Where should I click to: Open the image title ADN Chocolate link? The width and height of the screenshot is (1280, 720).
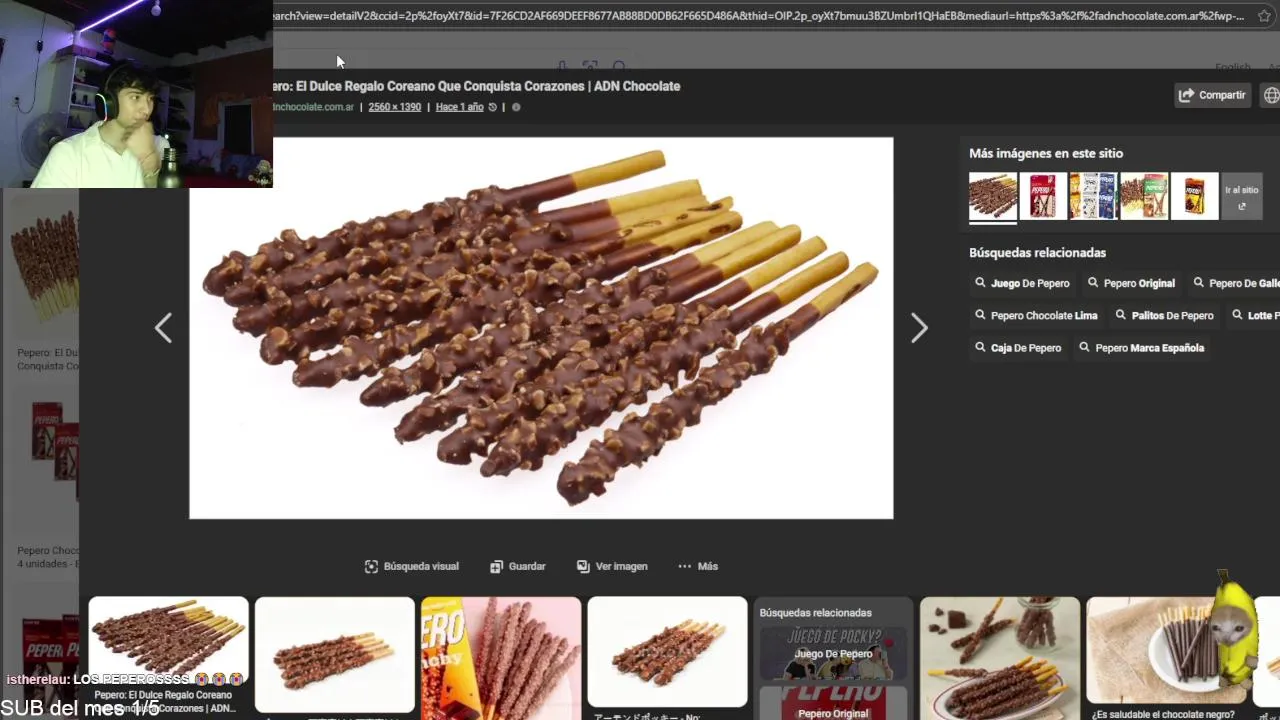coord(476,86)
